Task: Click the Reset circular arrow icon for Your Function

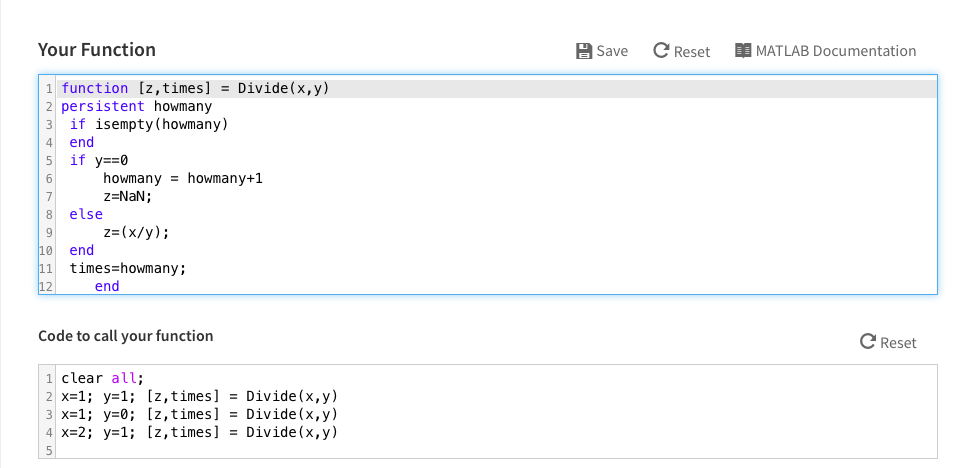Action: 661,51
